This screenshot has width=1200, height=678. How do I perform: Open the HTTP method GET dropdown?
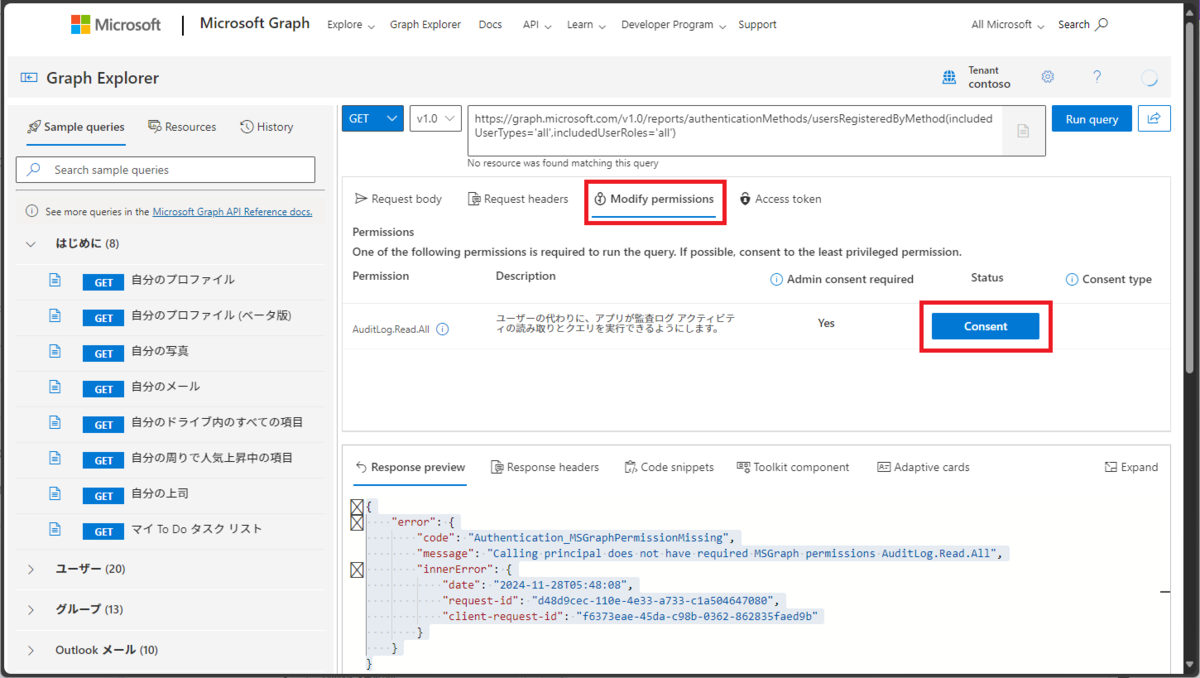(373, 118)
